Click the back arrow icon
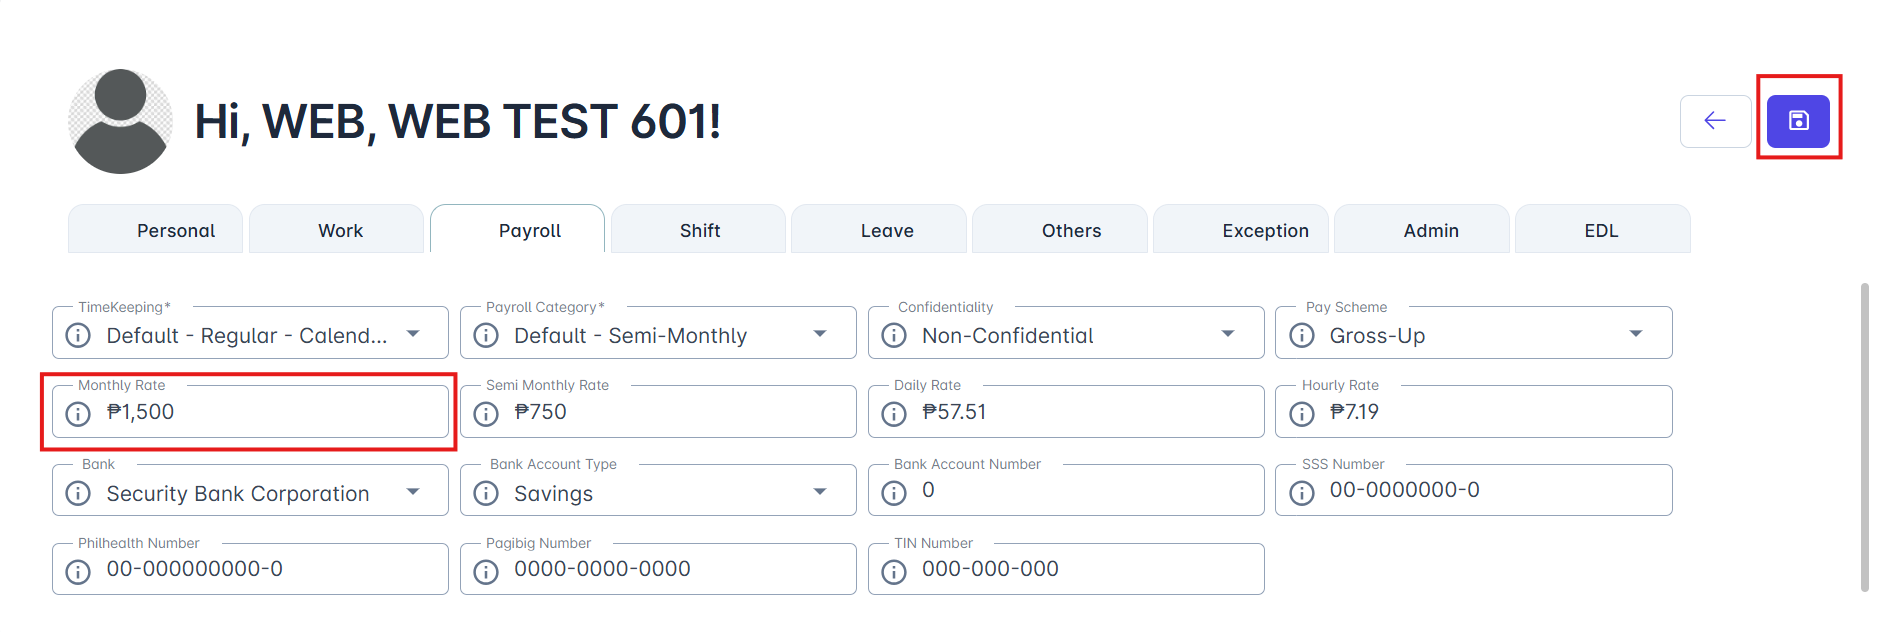 [x=1715, y=121]
